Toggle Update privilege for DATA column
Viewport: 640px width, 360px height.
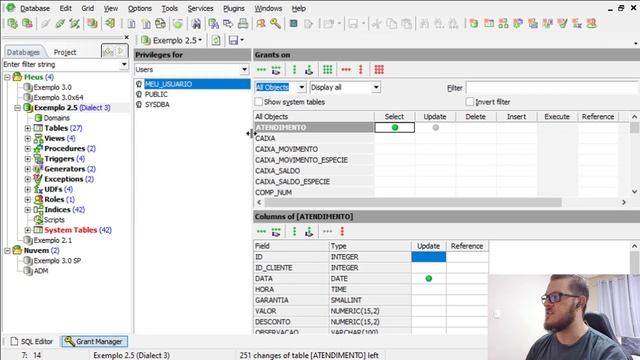[x=429, y=278]
